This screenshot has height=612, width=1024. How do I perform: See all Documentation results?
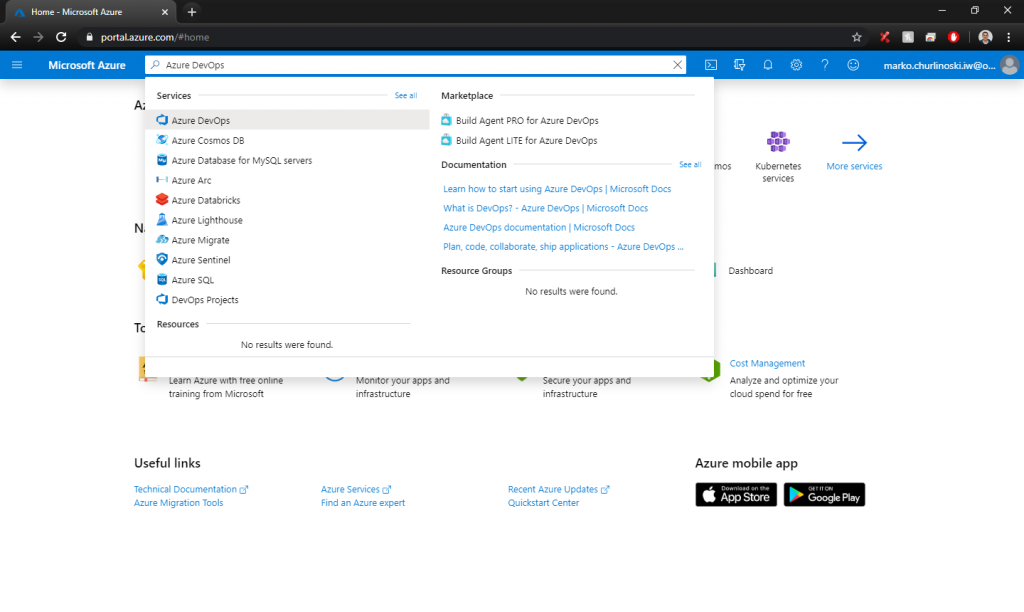pos(690,165)
